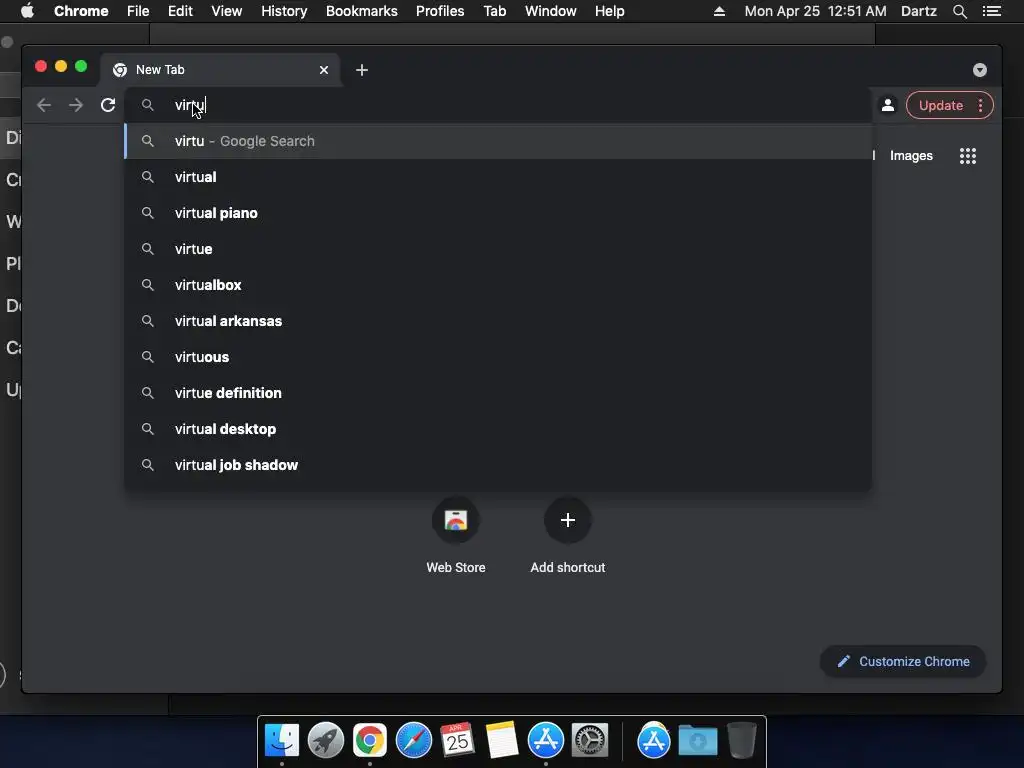Open Launchpad from the Dock
The width and height of the screenshot is (1024, 768).
326,741
